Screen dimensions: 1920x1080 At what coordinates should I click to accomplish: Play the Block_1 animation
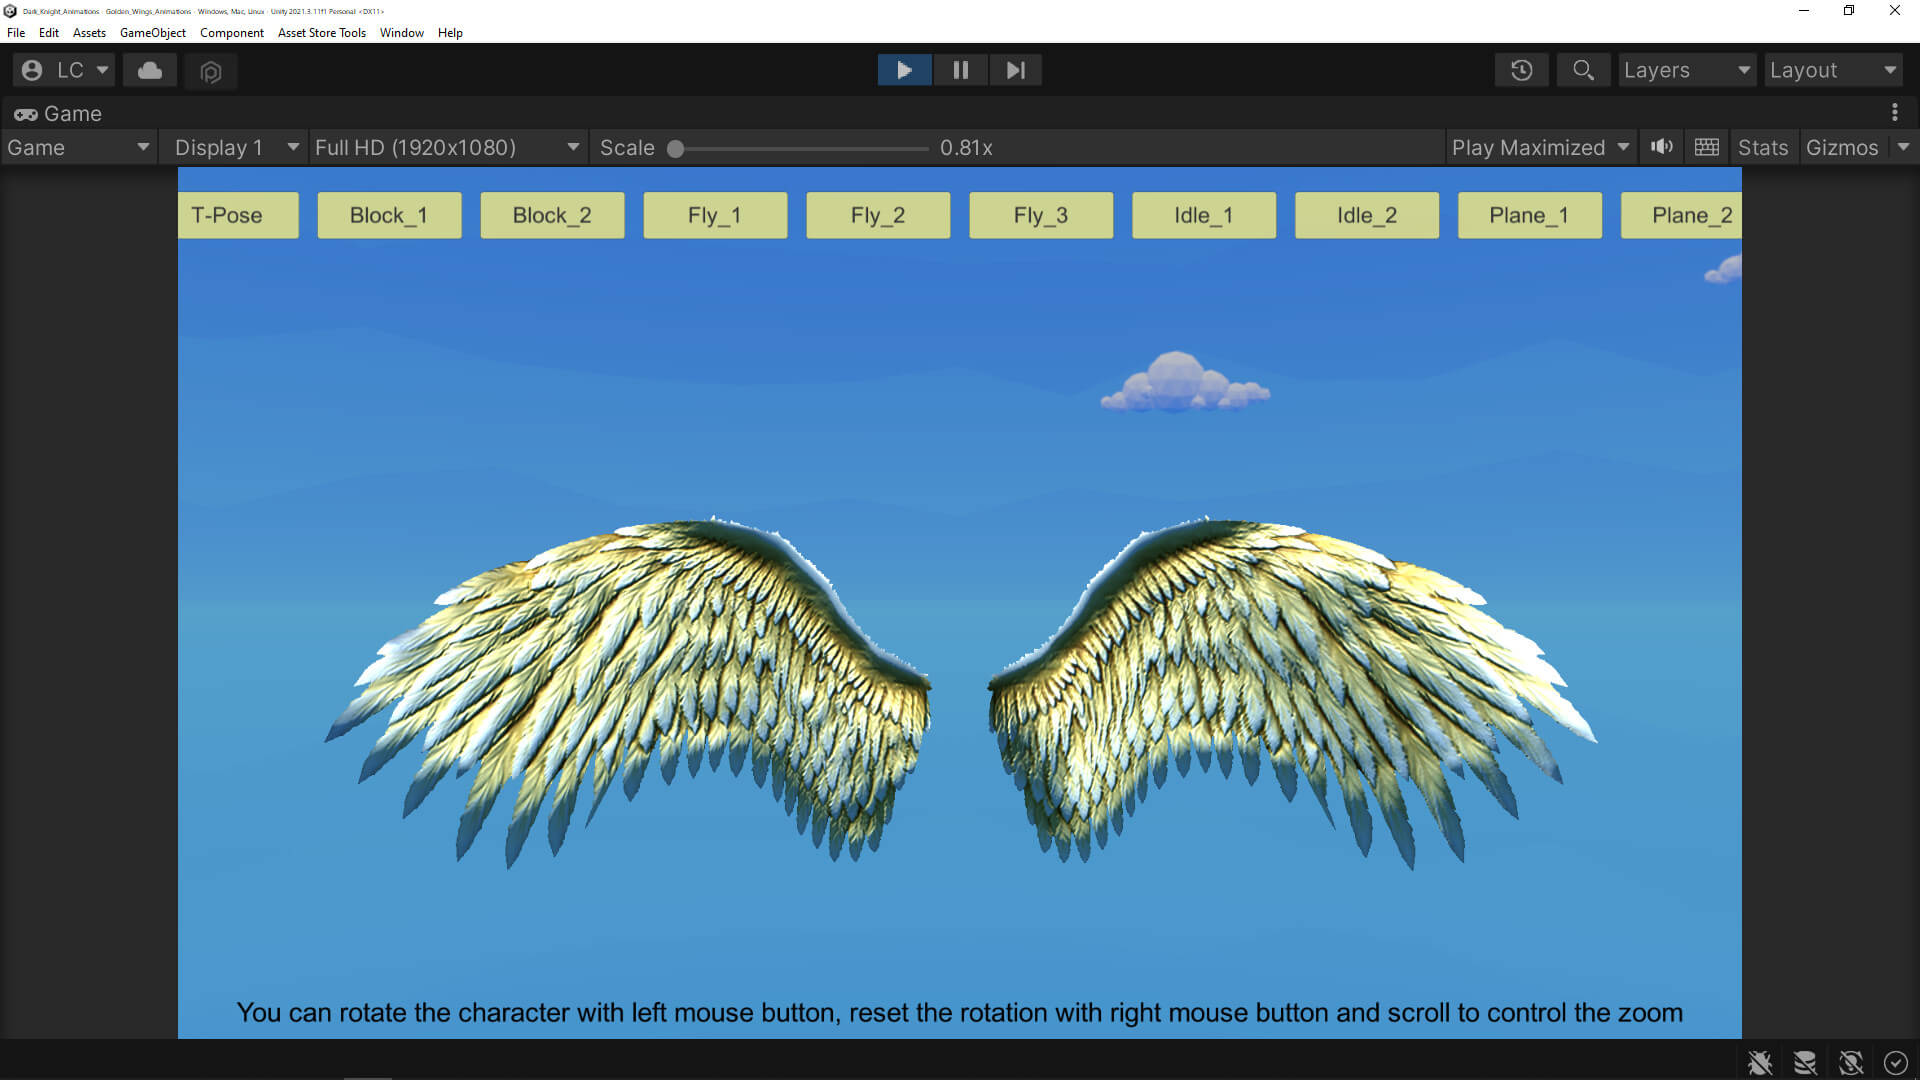click(389, 215)
